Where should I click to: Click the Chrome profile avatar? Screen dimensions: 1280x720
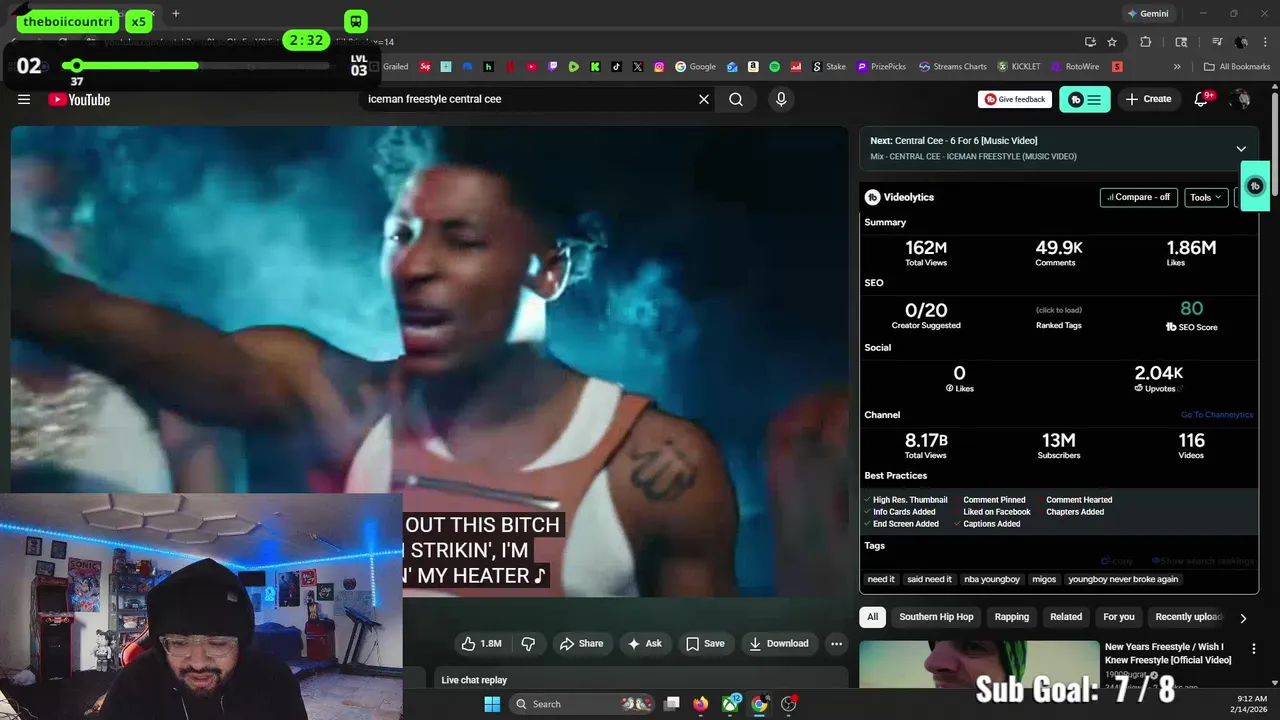1241,42
